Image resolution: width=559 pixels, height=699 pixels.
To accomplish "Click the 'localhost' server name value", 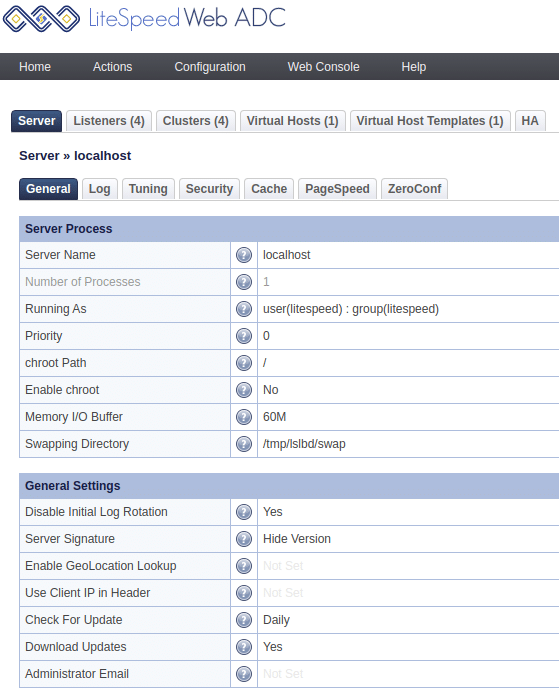I will 287,255.
